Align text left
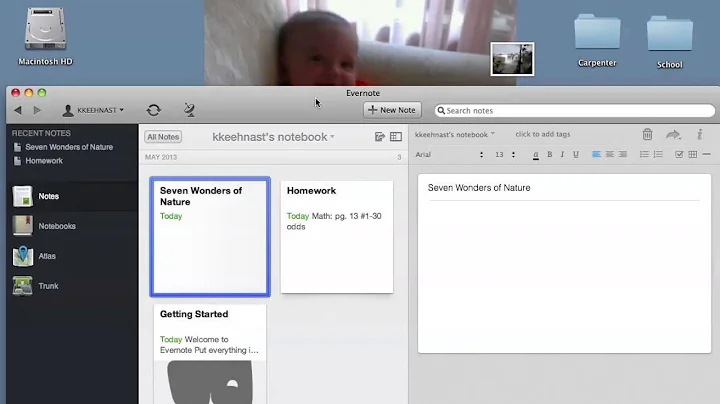This screenshot has height=404, width=720. (596, 154)
